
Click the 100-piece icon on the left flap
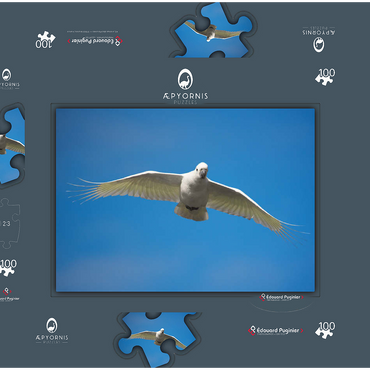(x=8, y=268)
